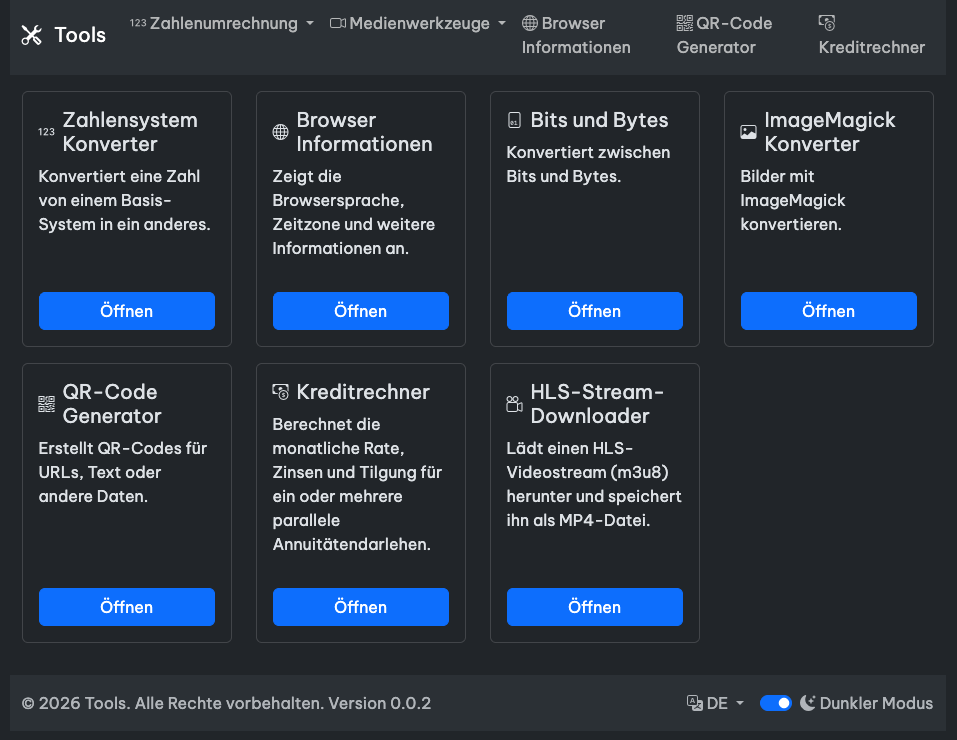The width and height of the screenshot is (957, 740).
Task: Click description 'Erstellt QR-Codes für URLs'
Action: pyautogui.click(x=123, y=472)
